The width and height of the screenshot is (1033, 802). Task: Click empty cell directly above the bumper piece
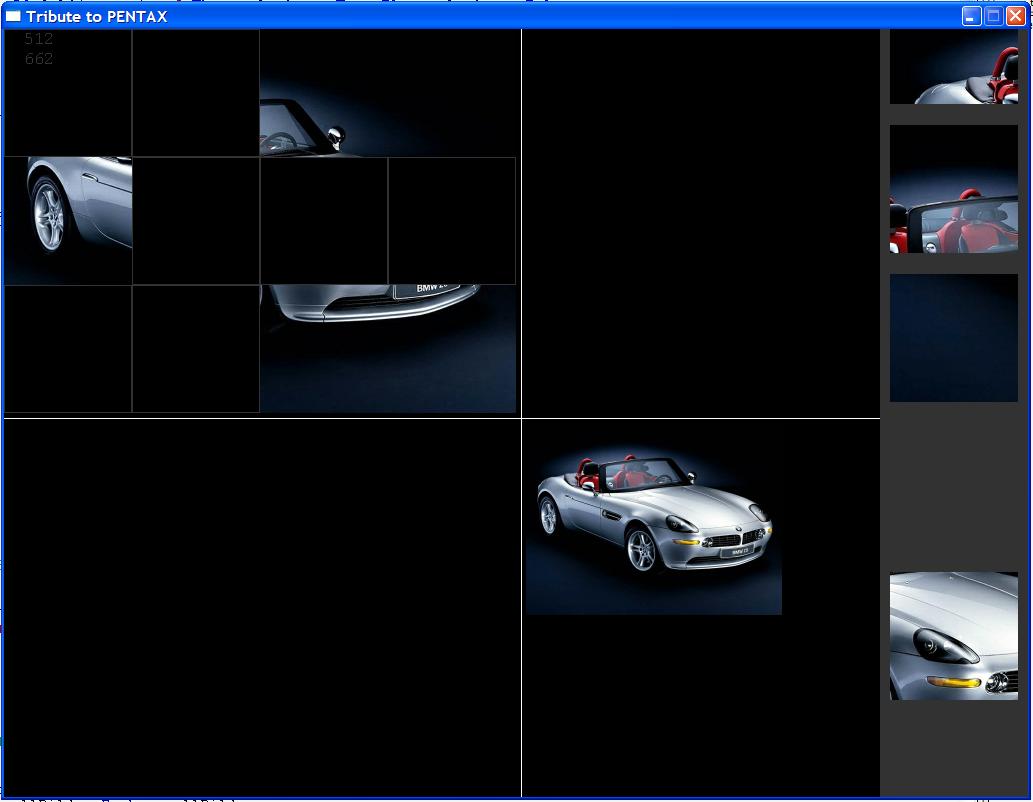point(324,220)
